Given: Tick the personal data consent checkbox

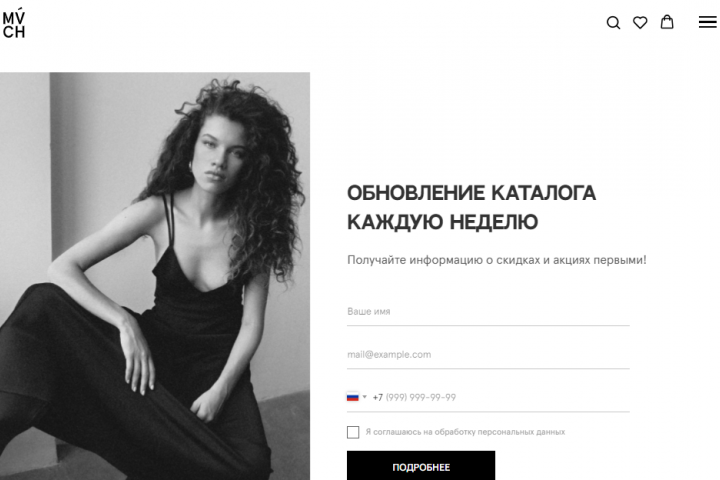Looking at the screenshot, I should pos(353,432).
